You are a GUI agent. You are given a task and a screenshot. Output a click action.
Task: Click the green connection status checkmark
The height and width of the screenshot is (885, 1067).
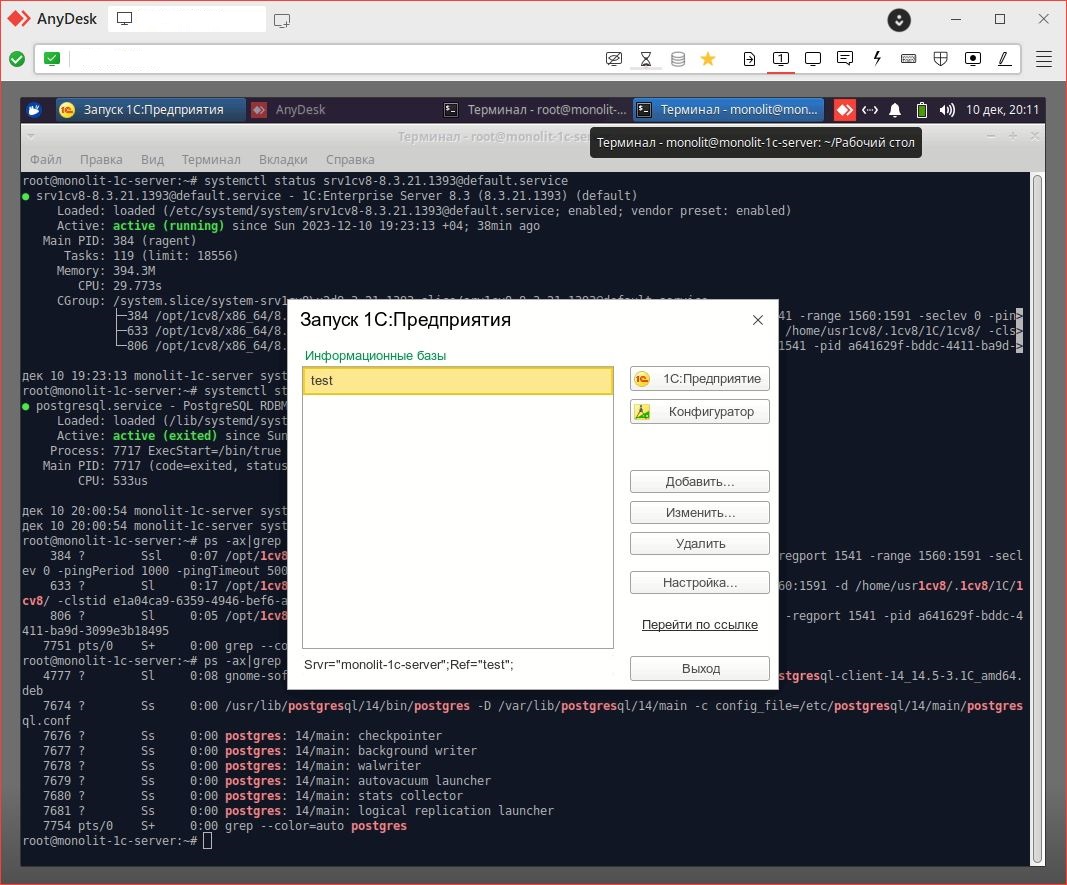click(17, 59)
